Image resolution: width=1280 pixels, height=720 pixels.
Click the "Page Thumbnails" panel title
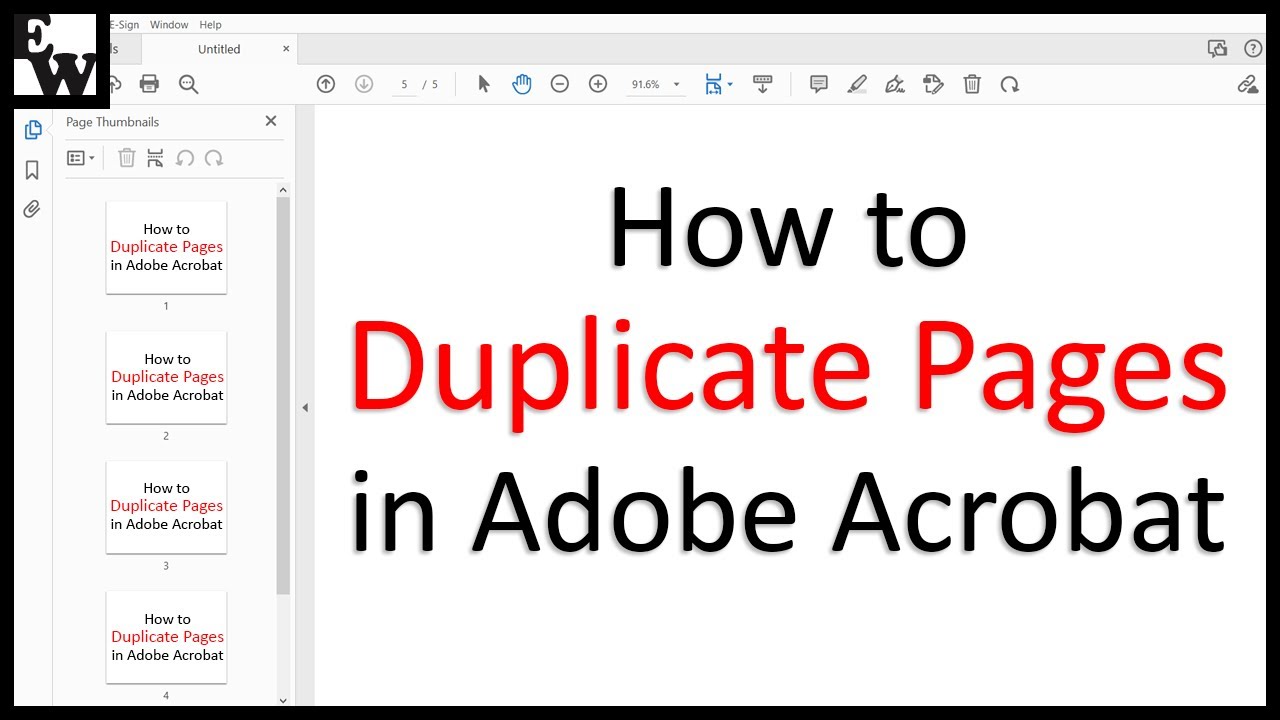[x=112, y=122]
